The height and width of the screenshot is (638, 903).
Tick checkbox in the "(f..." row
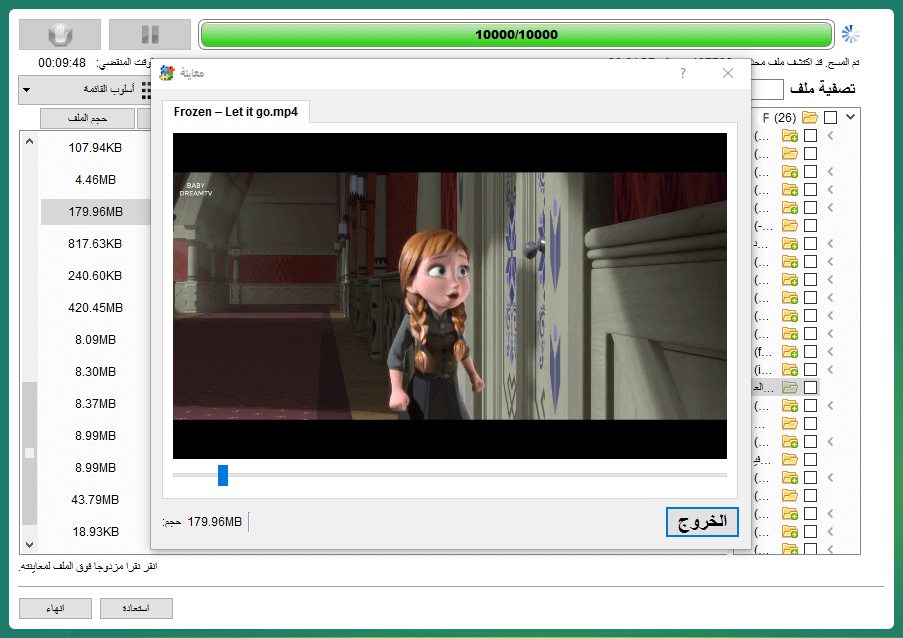[810, 351]
